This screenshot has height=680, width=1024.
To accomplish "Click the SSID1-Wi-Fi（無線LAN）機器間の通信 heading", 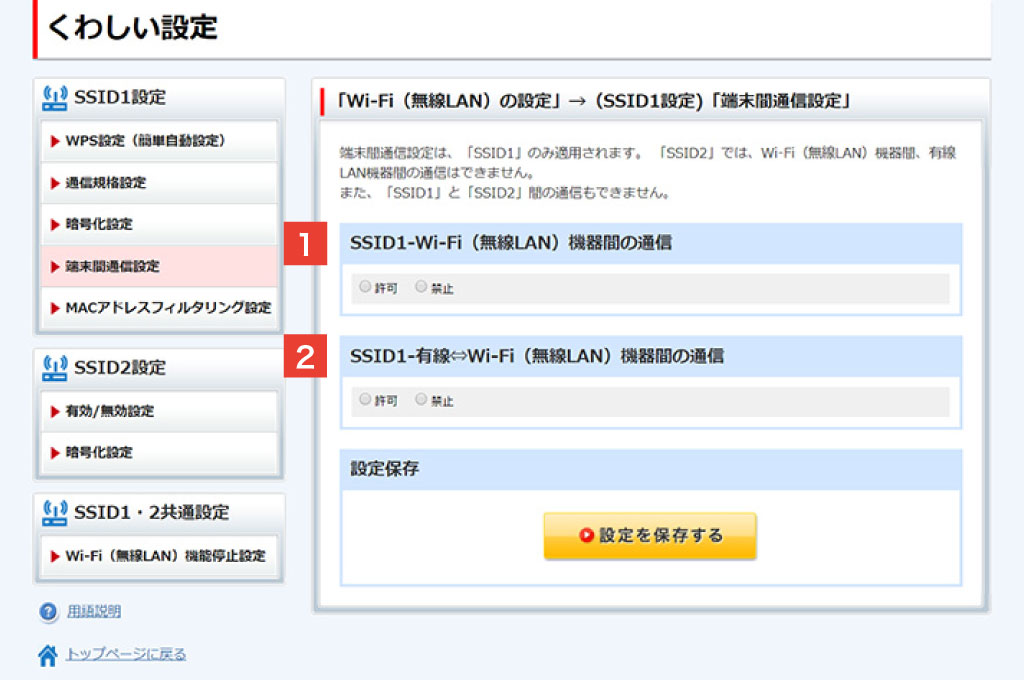I will [511, 243].
